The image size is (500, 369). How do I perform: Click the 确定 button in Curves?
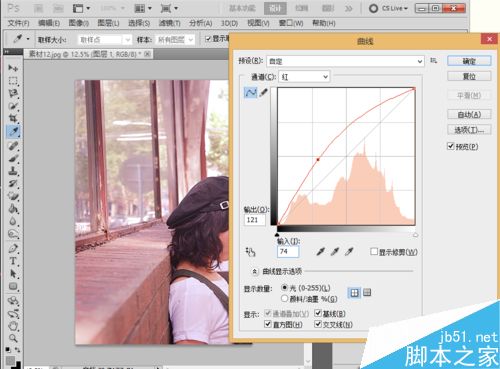(469, 61)
